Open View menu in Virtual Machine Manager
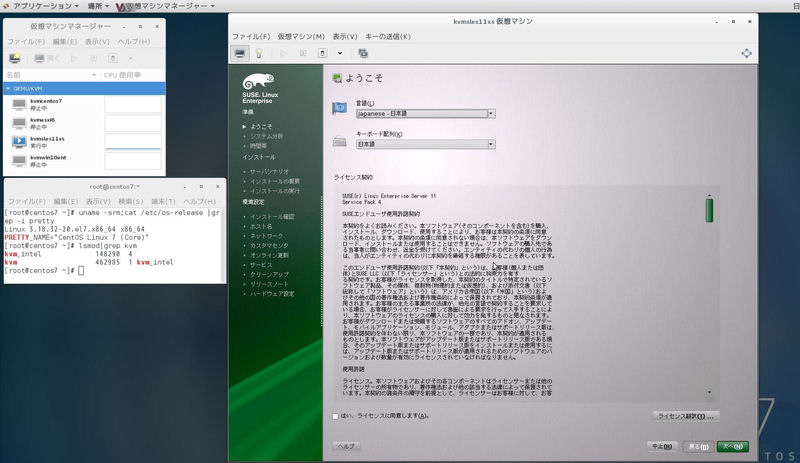Image resolution: width=800 pixels, height=463 pixels. click(x=97, y=42)
